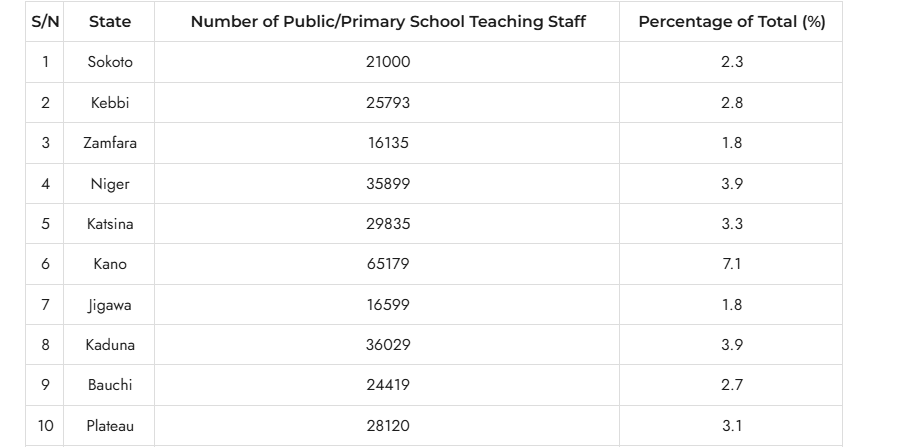Click the Number of Public/Primary School Teaching Staff header
This screenshot has height=447, width=901.
click(x=388, y=22)
